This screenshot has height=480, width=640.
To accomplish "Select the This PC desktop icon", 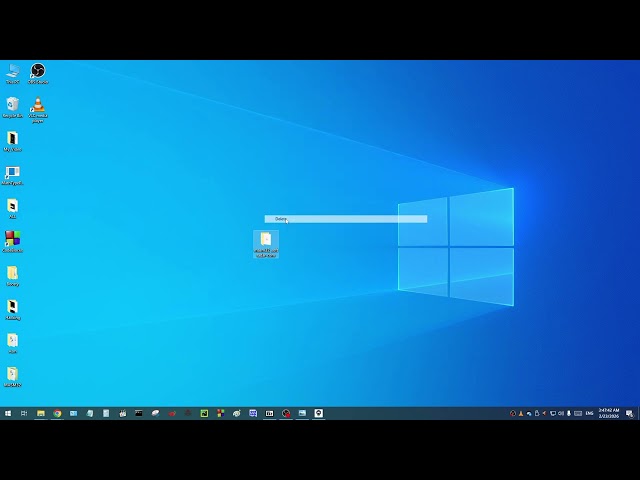I will click(13, 73).
